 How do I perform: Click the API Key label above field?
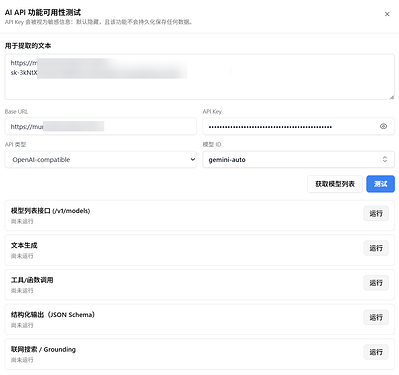(212, 112)
